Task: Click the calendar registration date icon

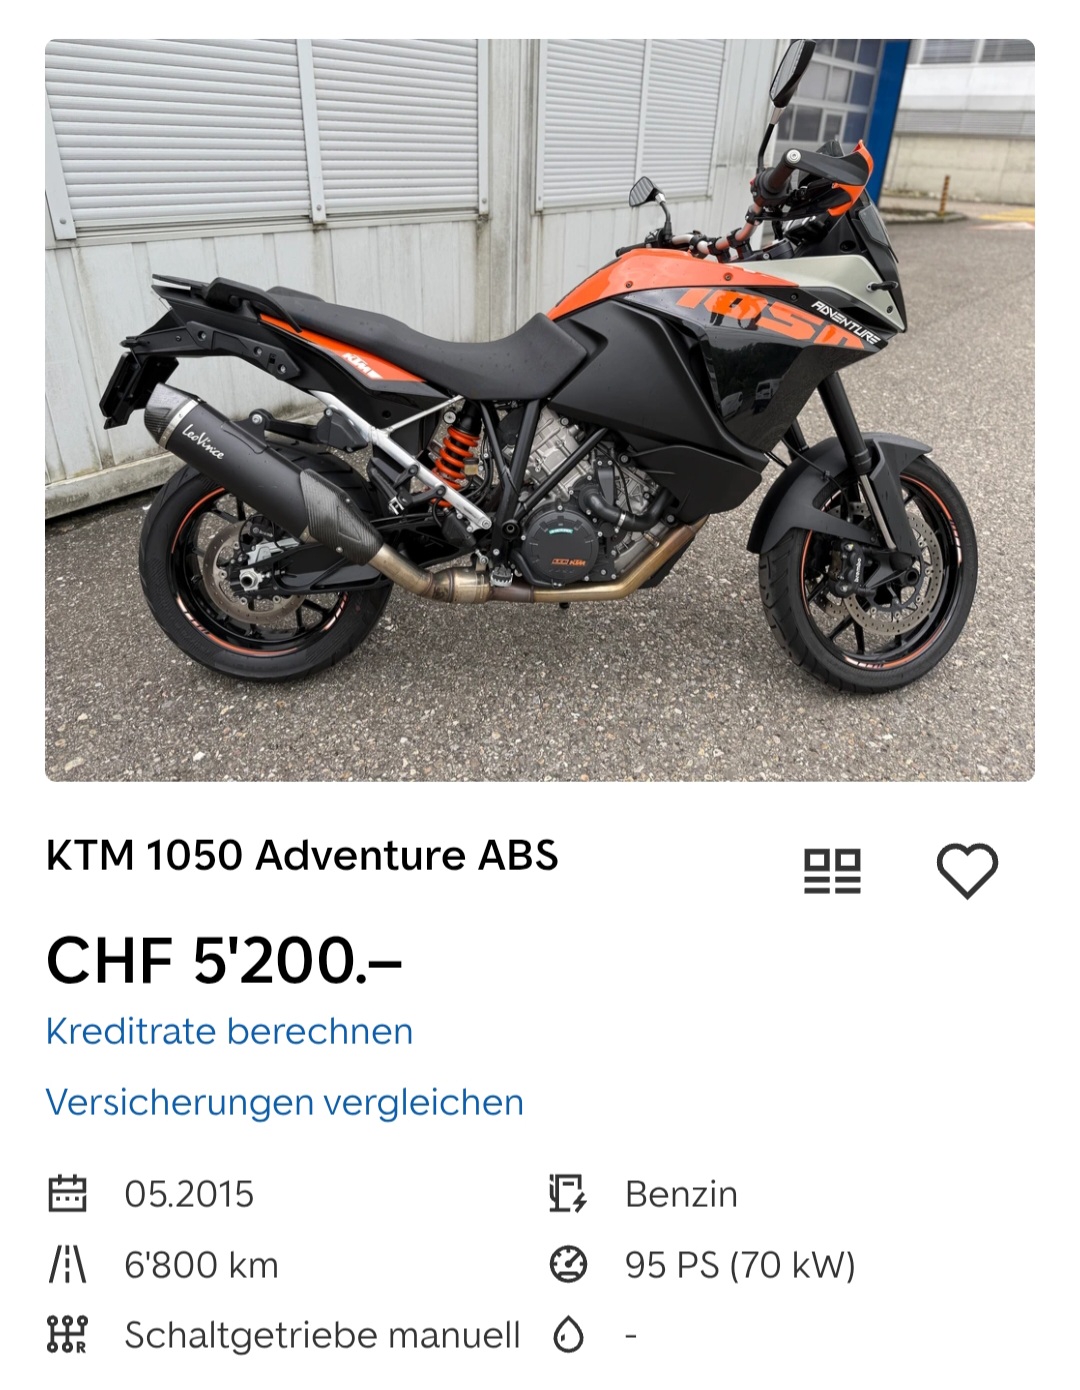Action: click(68, 1194)
